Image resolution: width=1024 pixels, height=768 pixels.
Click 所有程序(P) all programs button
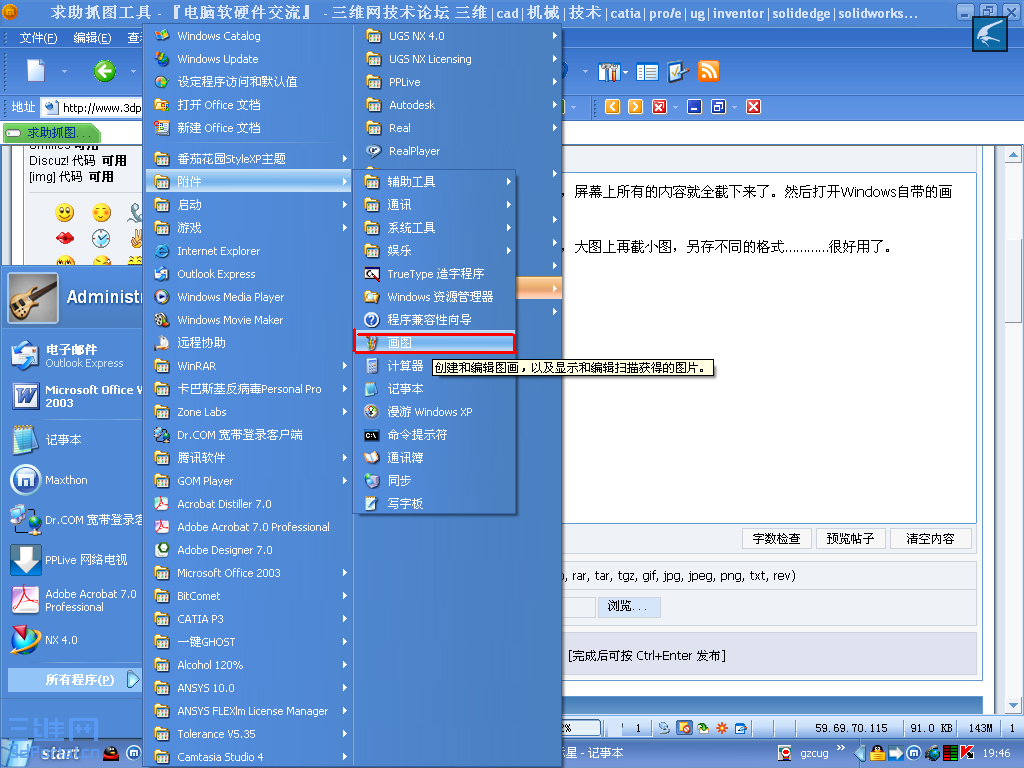[74, 679]
